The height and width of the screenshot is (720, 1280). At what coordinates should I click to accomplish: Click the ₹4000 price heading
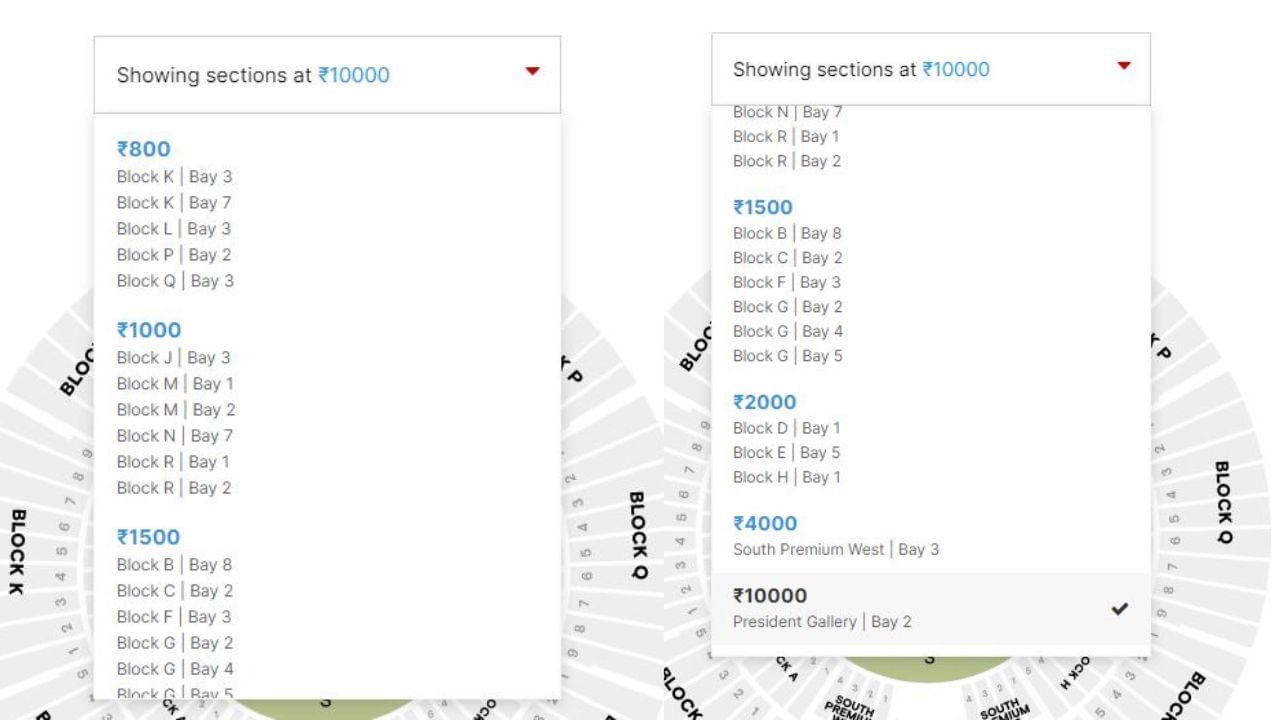click(764, 523)
